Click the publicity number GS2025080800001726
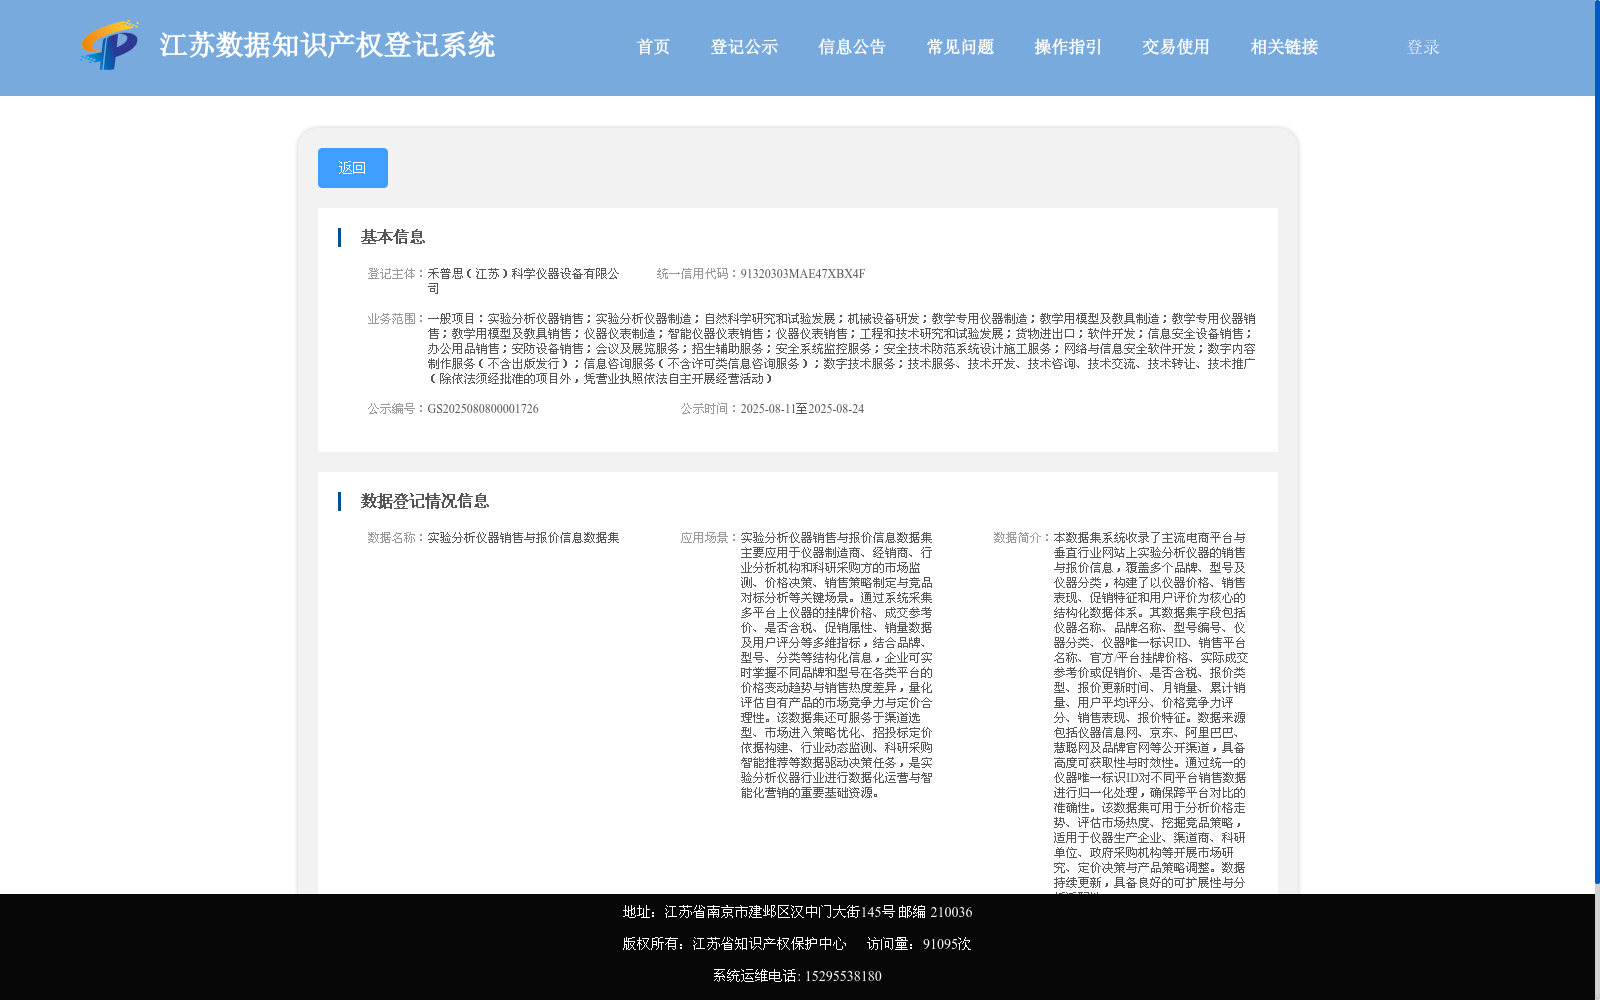 point(483,409)
